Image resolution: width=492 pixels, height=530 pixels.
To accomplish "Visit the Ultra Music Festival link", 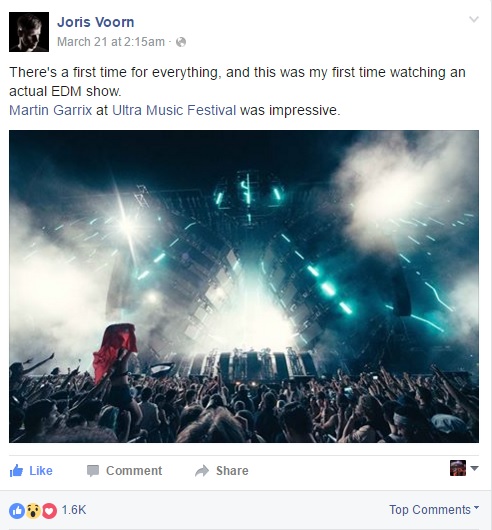I will (x=174, y=110).
